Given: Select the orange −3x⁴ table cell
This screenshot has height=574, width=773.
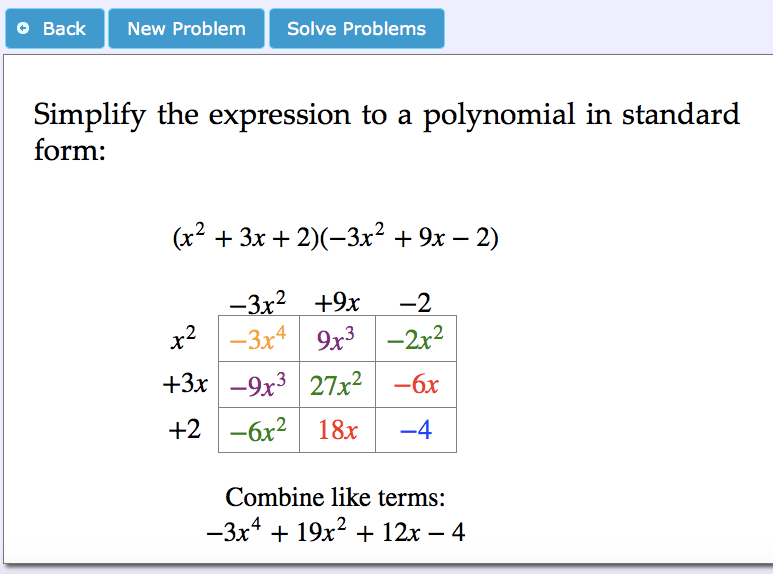Looking at the screenshot, I should 258,340.
